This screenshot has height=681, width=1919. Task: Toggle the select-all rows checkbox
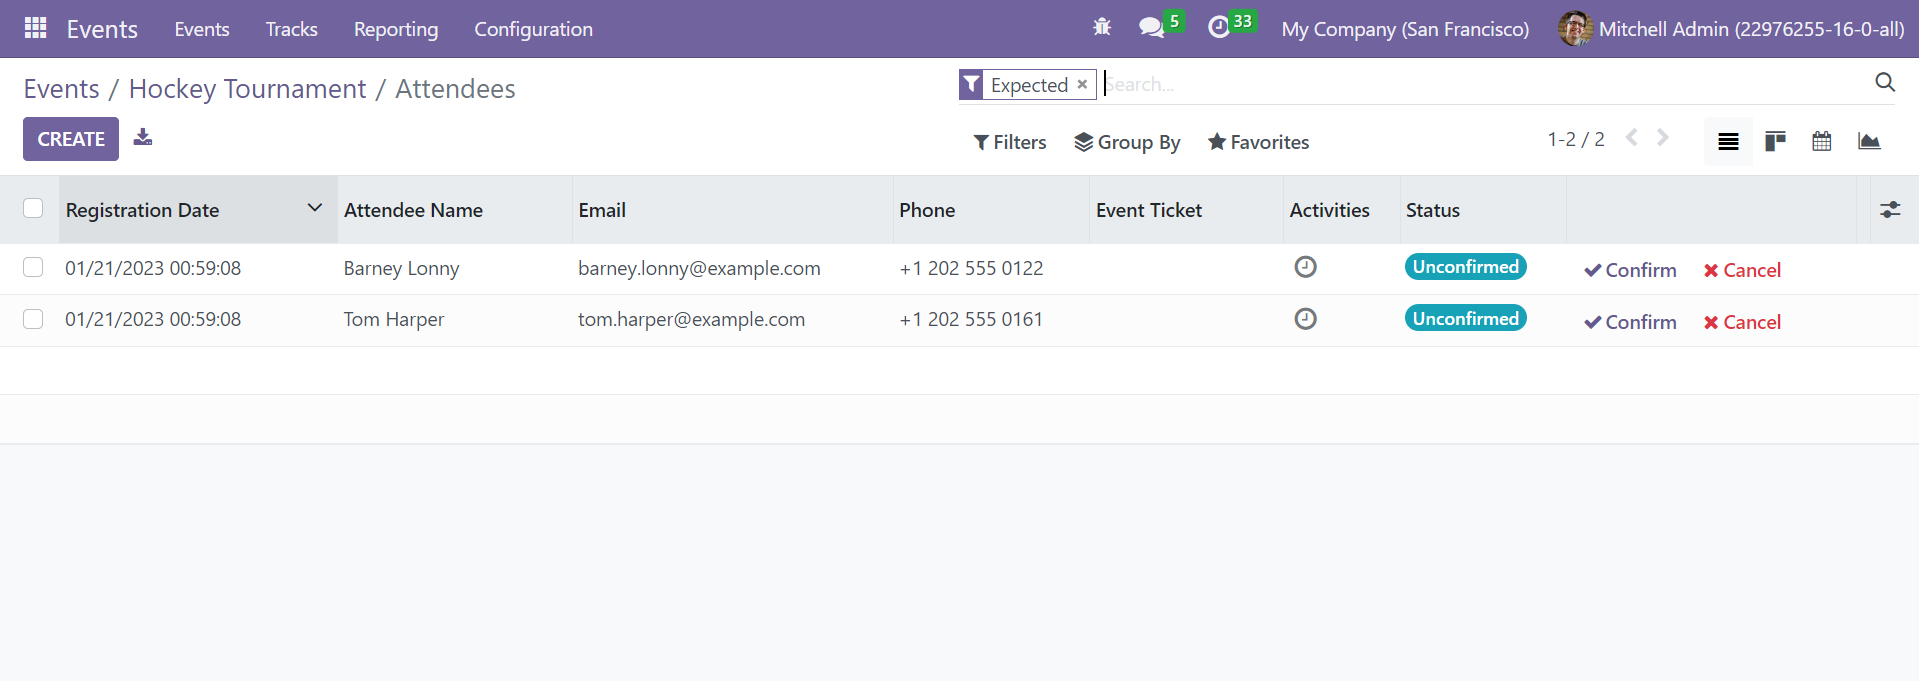(33, 208)
